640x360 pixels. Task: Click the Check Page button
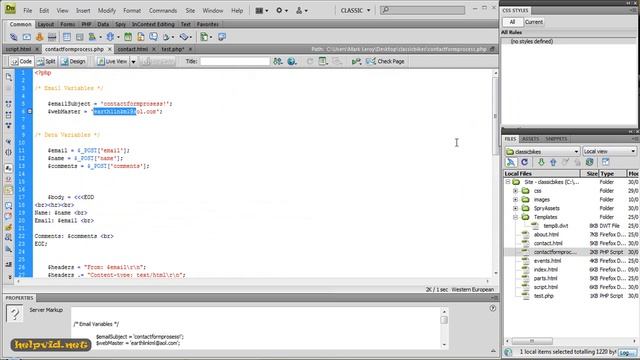(x=385, y=61)
